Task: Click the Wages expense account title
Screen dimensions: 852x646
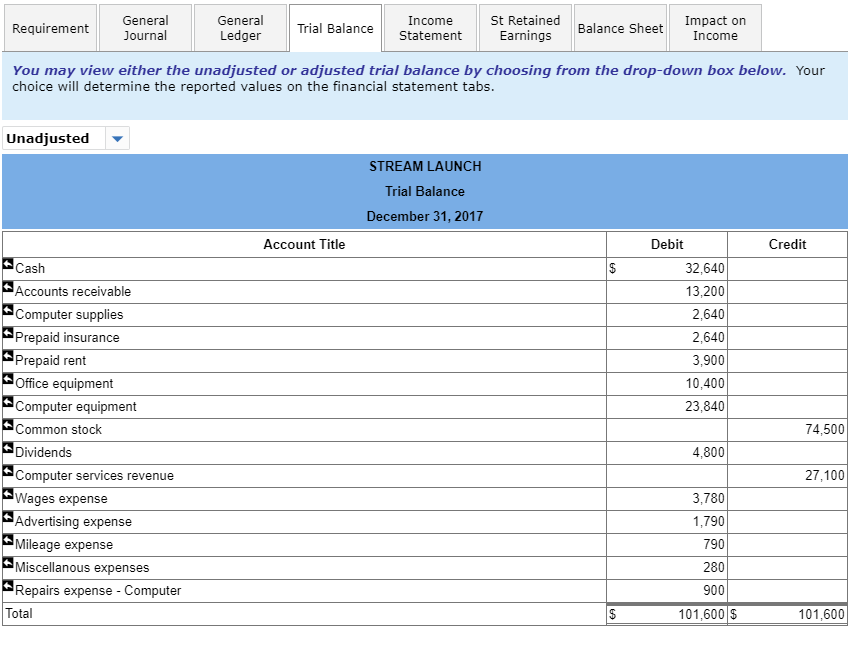Action: [x=61, y=499]
